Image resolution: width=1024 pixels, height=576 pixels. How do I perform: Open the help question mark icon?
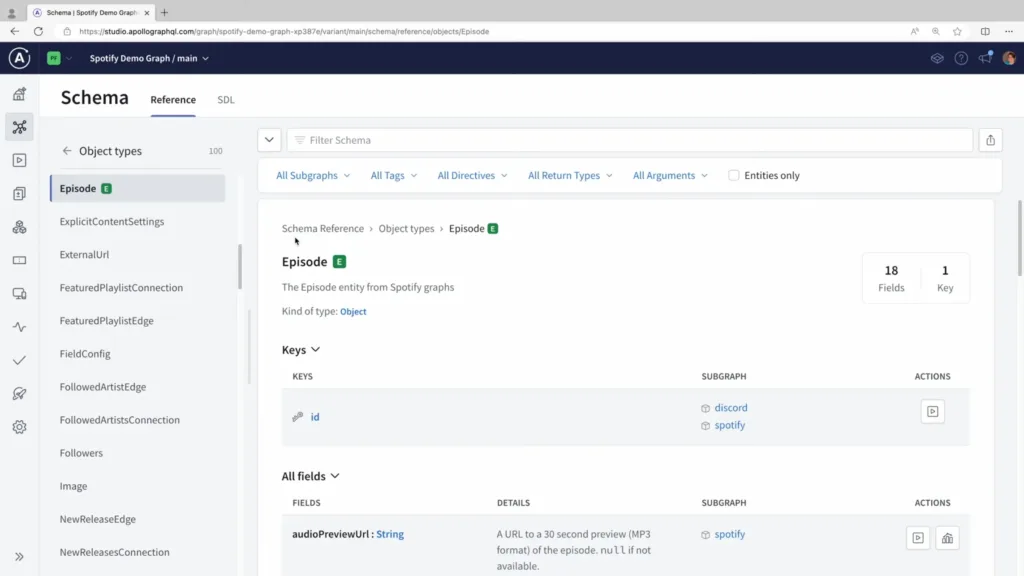(x=961, y=58)
